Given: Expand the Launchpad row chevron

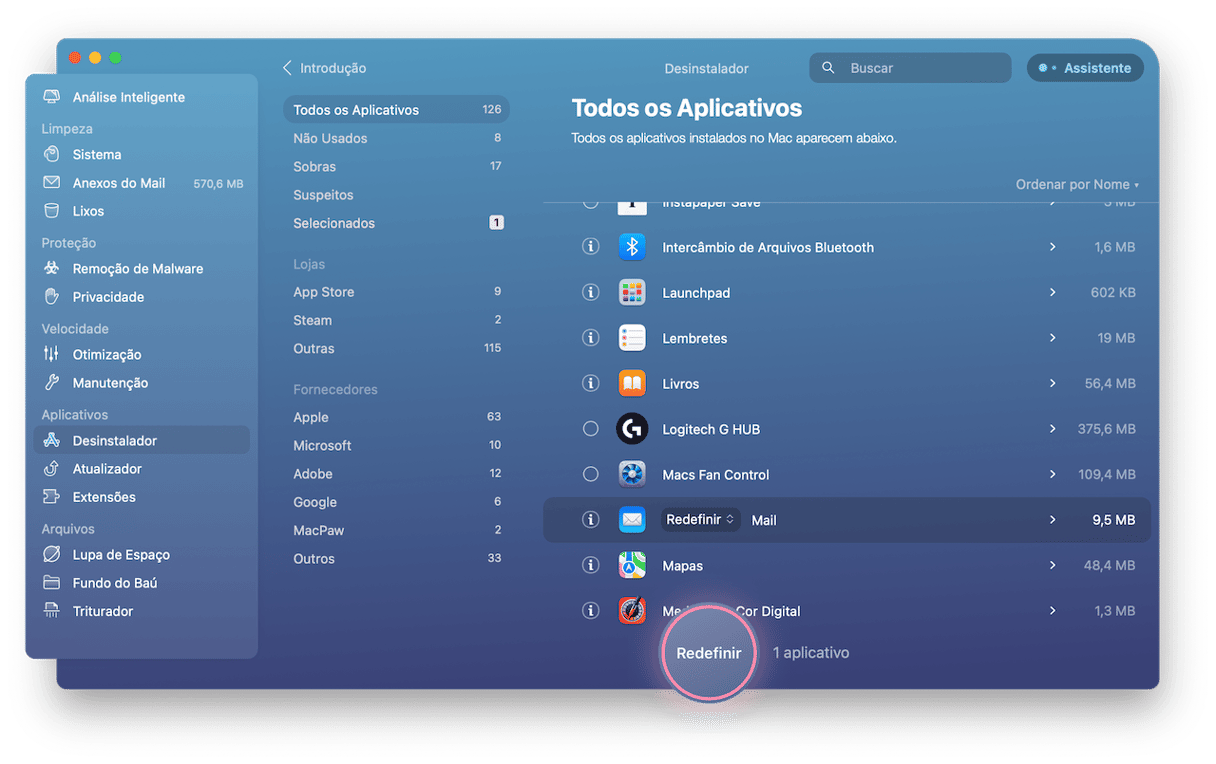Looking at the screenshot, I should point(1052,293).
